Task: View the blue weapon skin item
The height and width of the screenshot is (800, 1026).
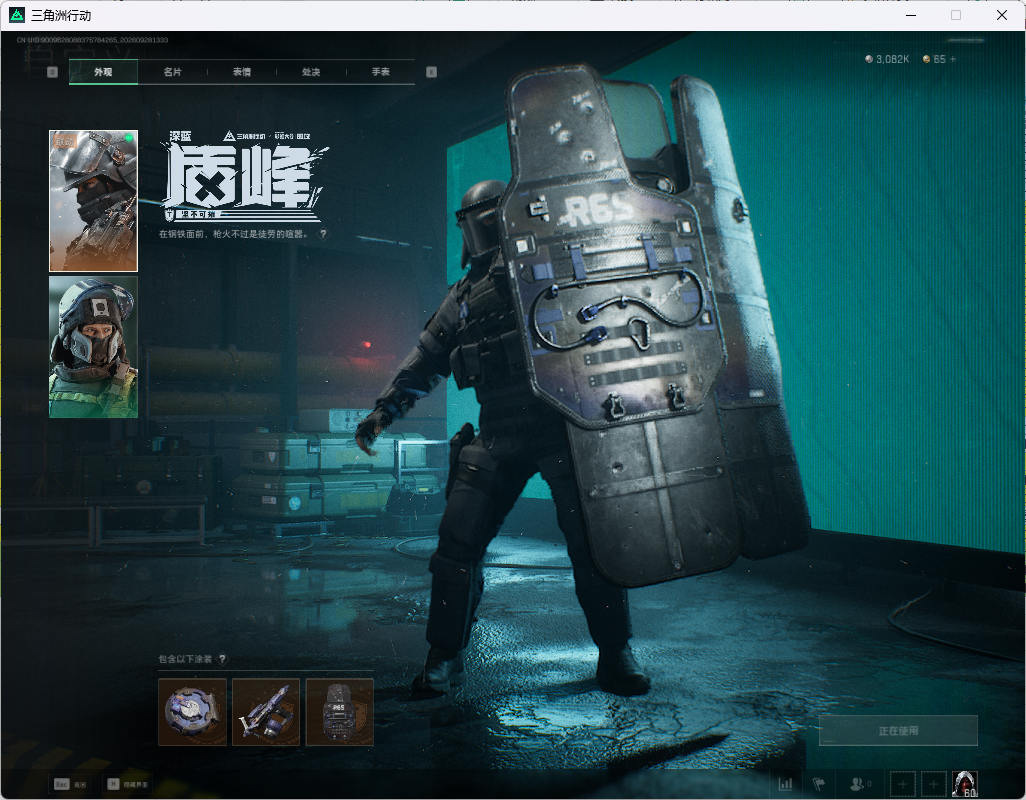Action: point(266,712)
